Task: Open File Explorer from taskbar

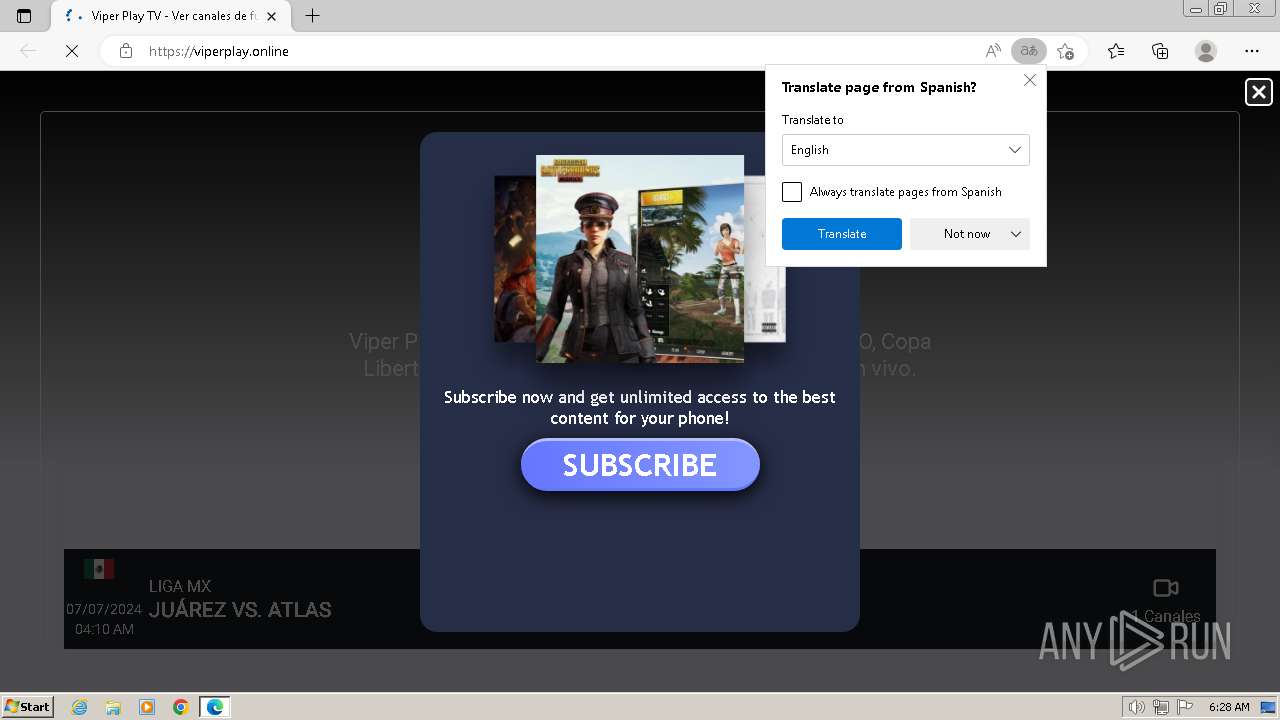Action: [113, 707]
